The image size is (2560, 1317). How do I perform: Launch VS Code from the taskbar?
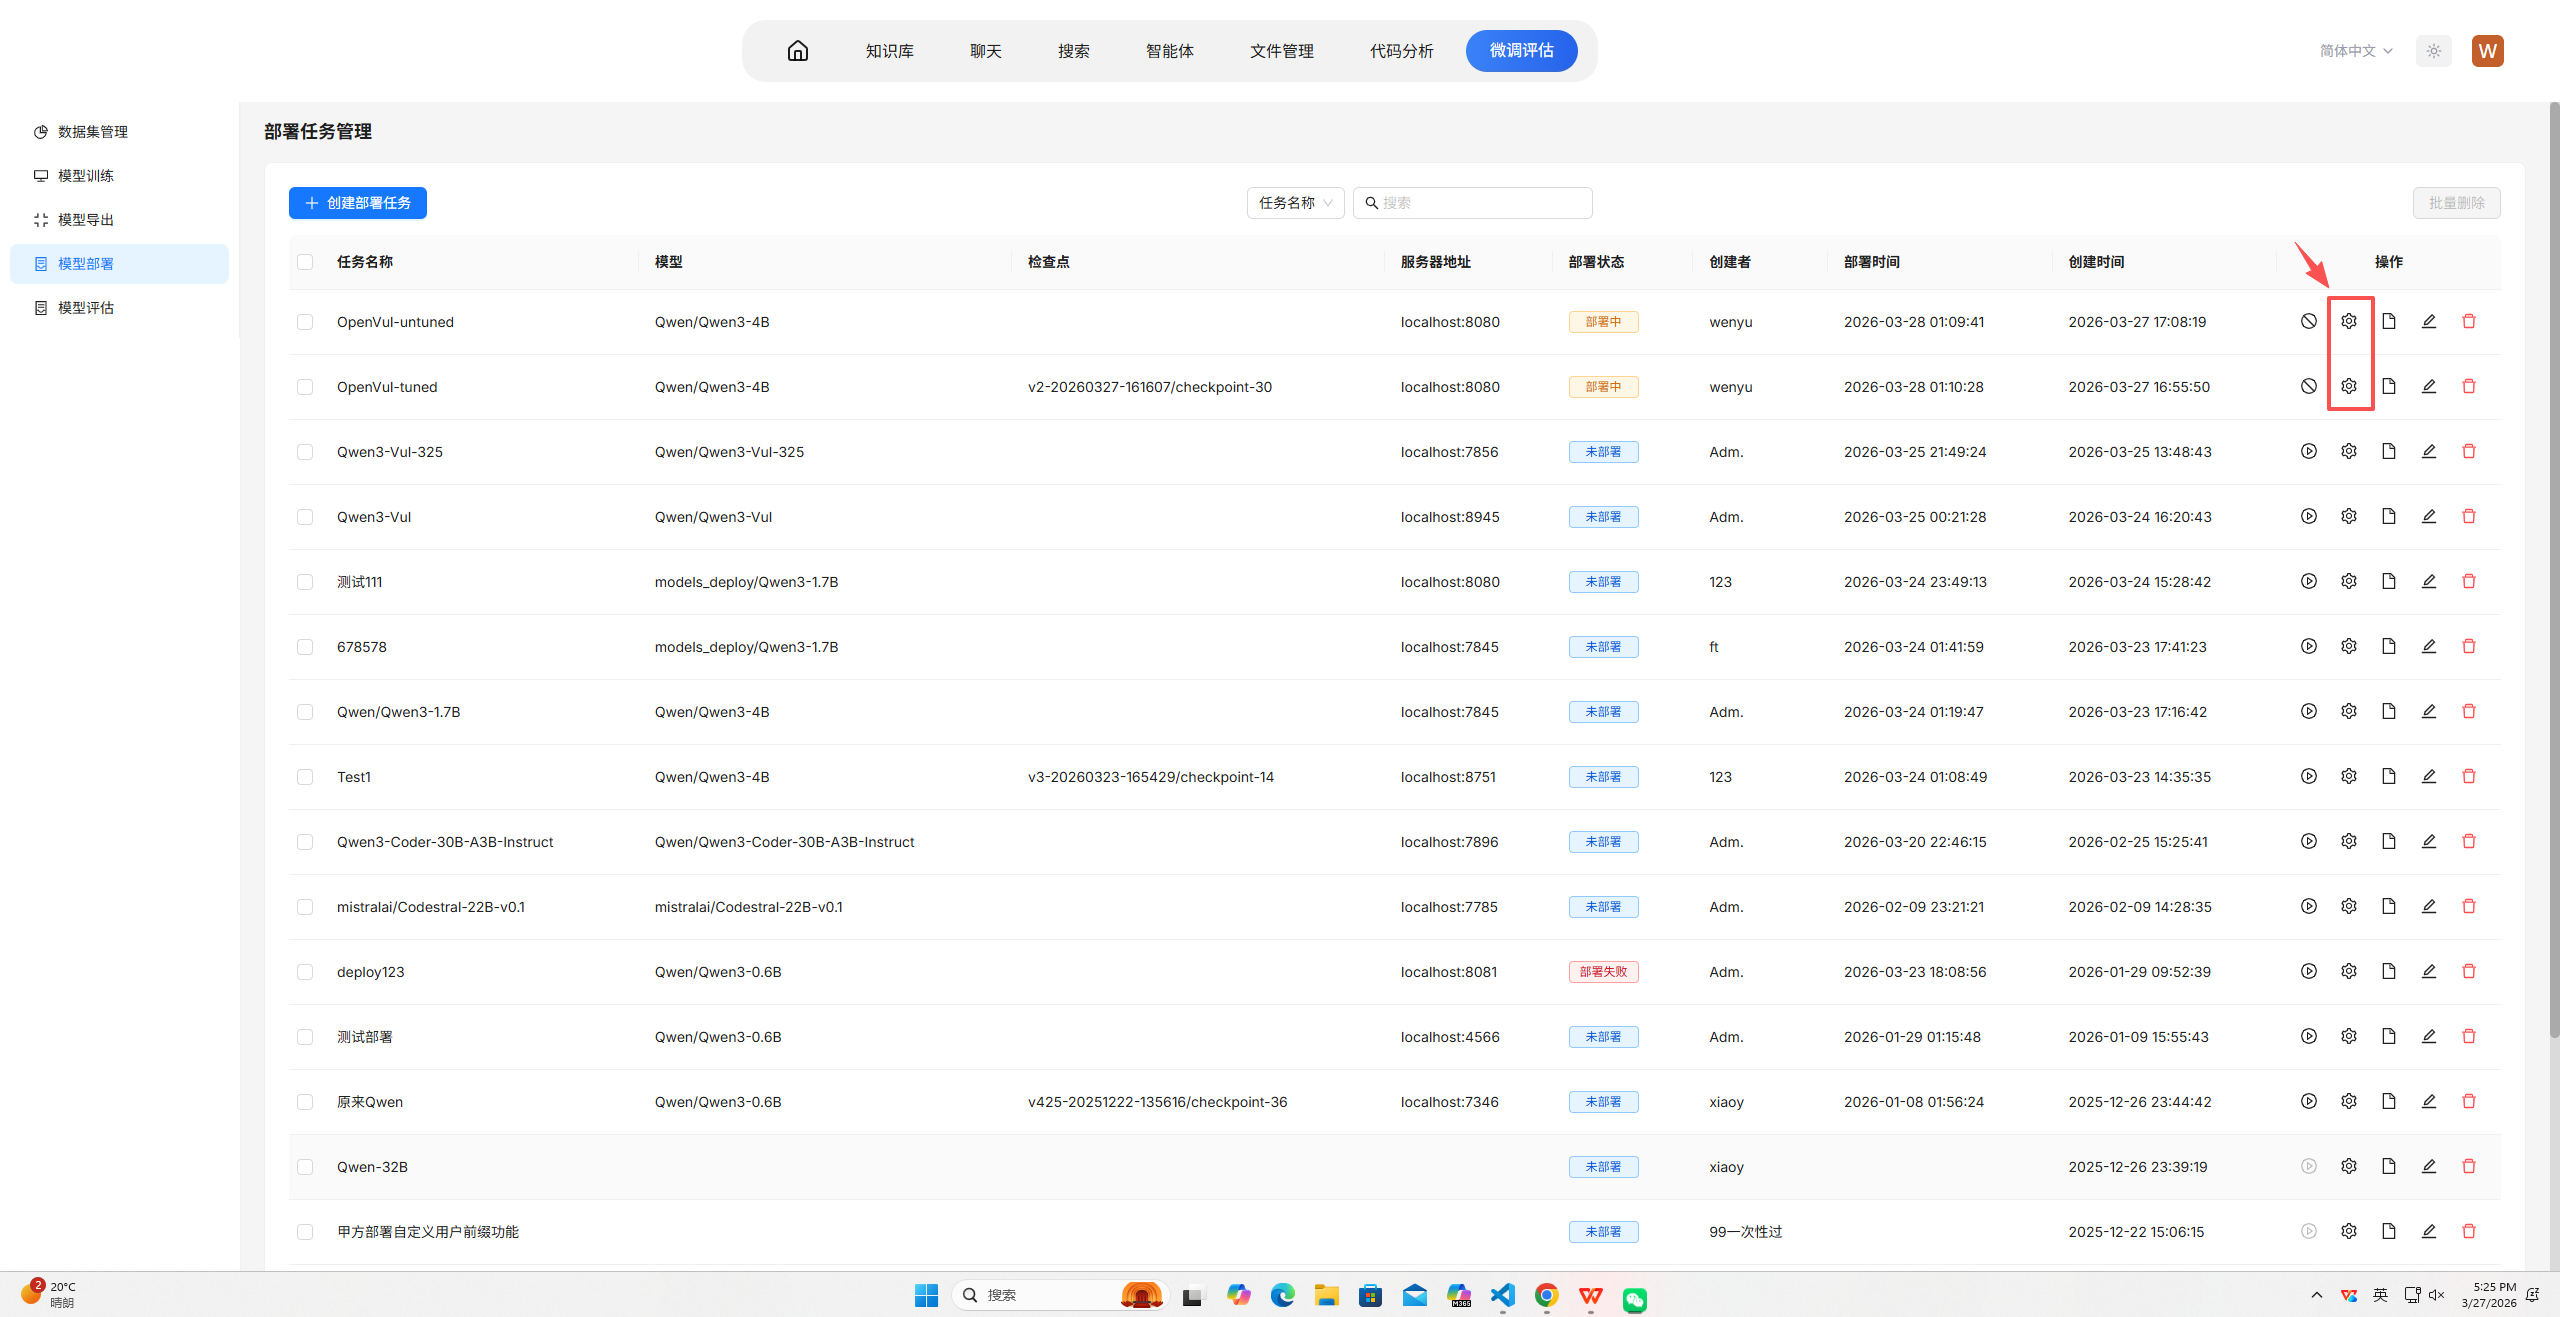coord(1502,1295)
